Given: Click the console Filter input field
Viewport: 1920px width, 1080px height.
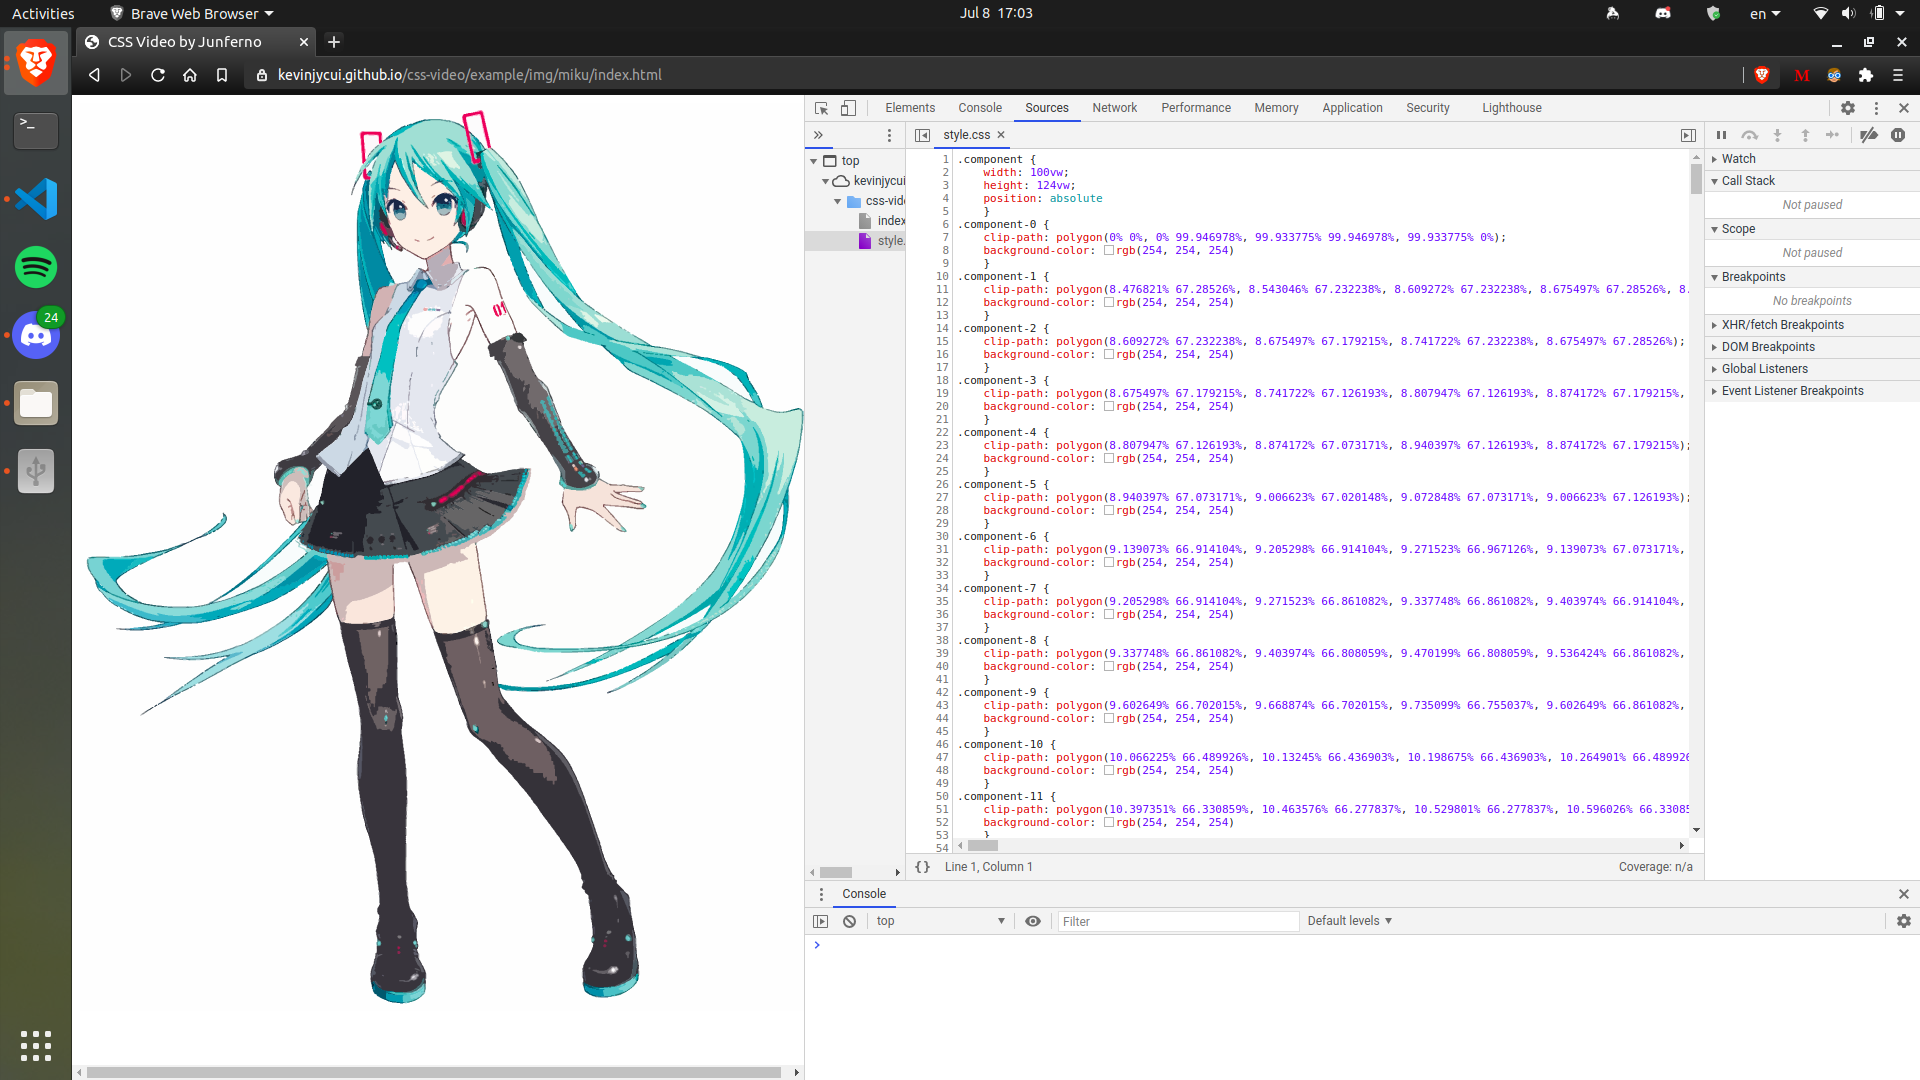Looking at the screenshot, I should 1177,921.
